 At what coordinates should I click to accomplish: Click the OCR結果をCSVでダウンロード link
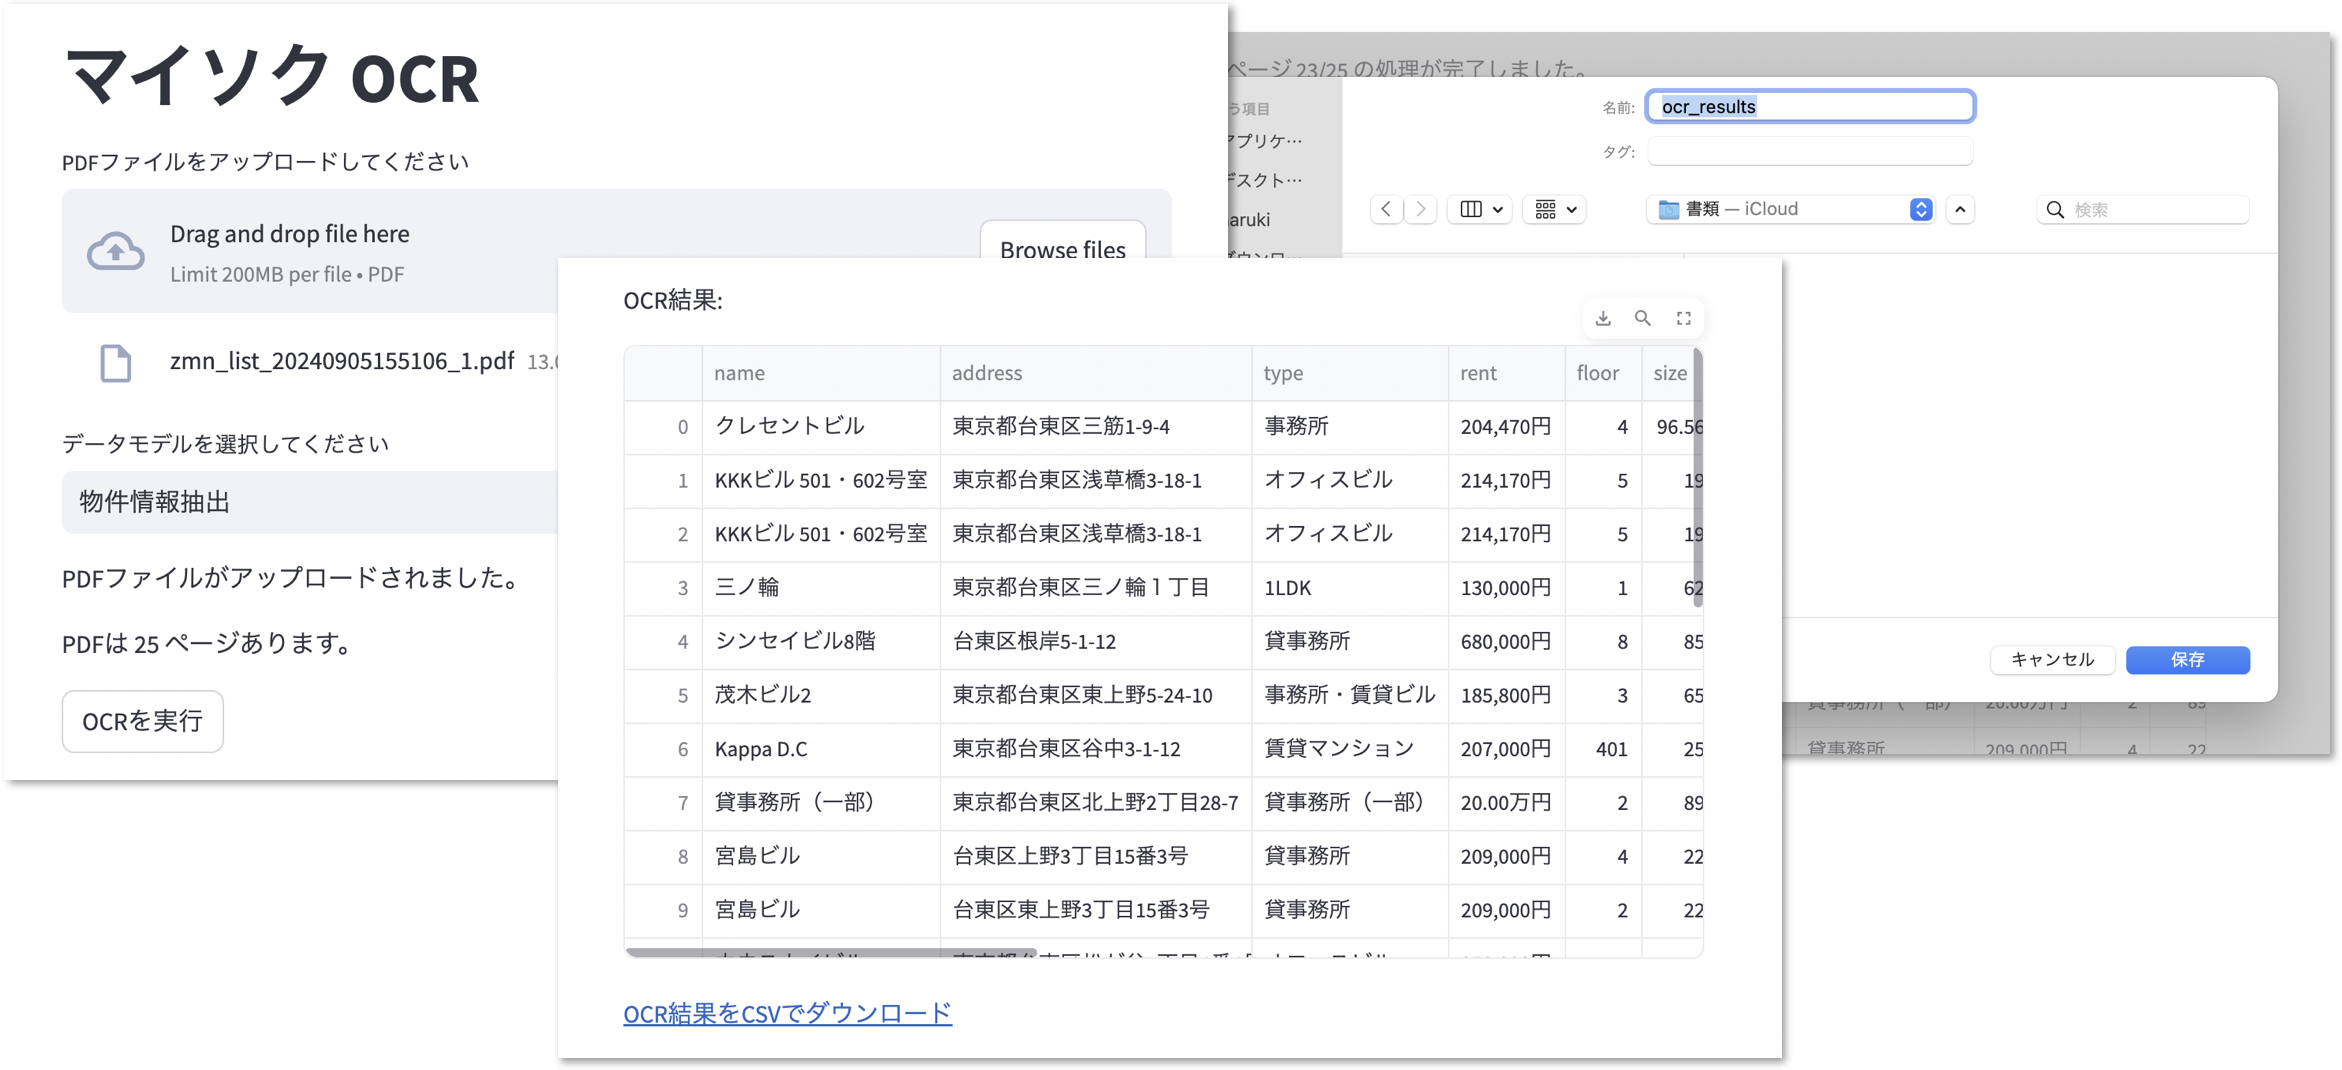tap(787, 1013)
